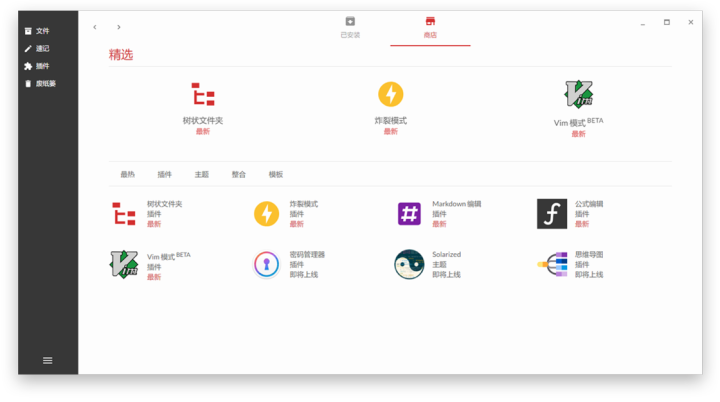
Task: Switch to the 已安装 tab
Action: coord(350,28)
